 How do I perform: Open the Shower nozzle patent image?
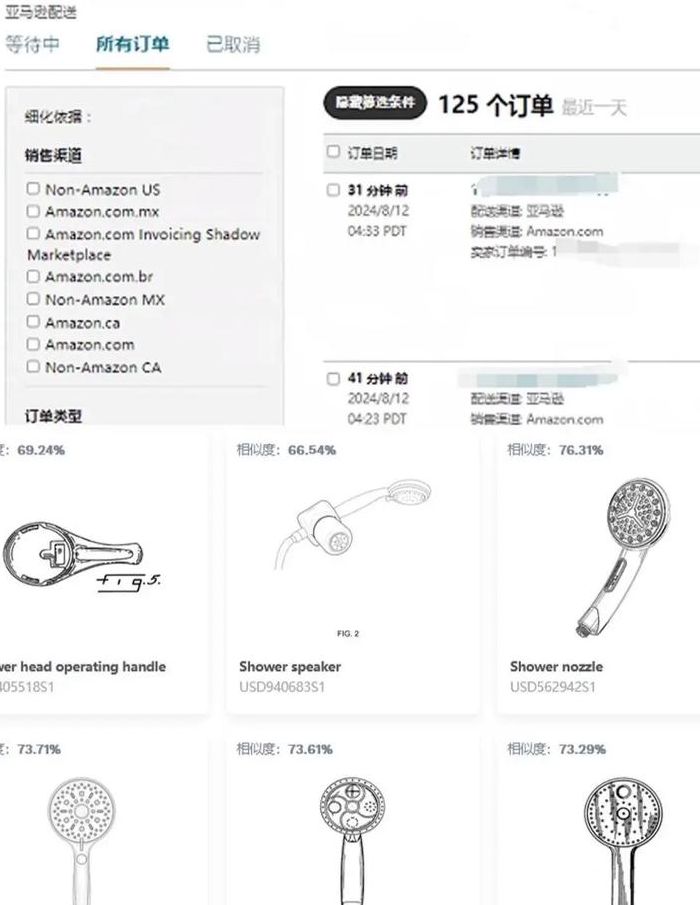pyautogui.click(x=622, y=557)
